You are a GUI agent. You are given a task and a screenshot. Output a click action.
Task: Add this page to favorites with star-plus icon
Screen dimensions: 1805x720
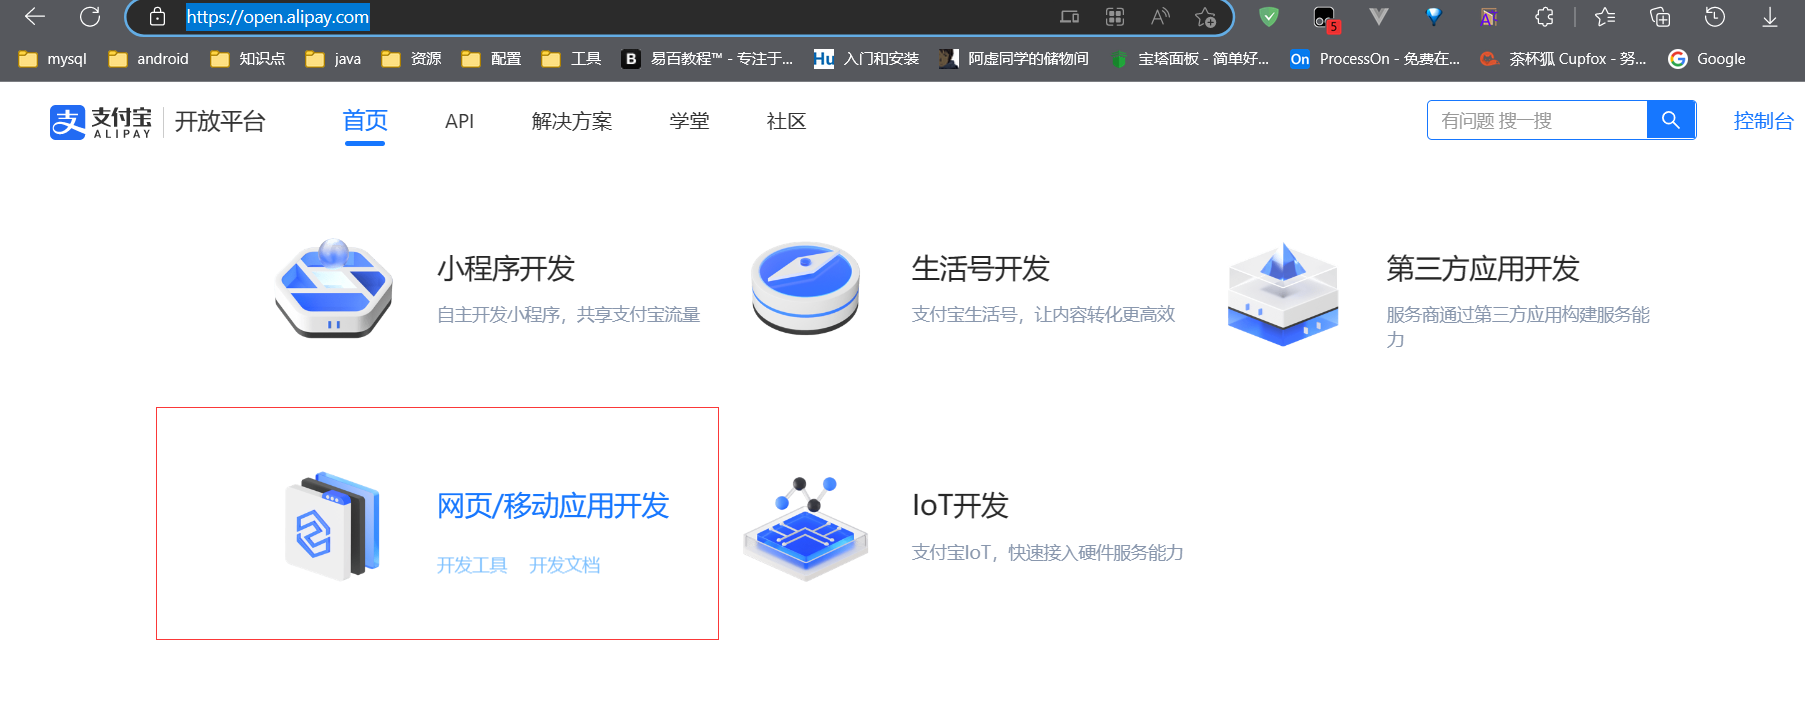1205,17
